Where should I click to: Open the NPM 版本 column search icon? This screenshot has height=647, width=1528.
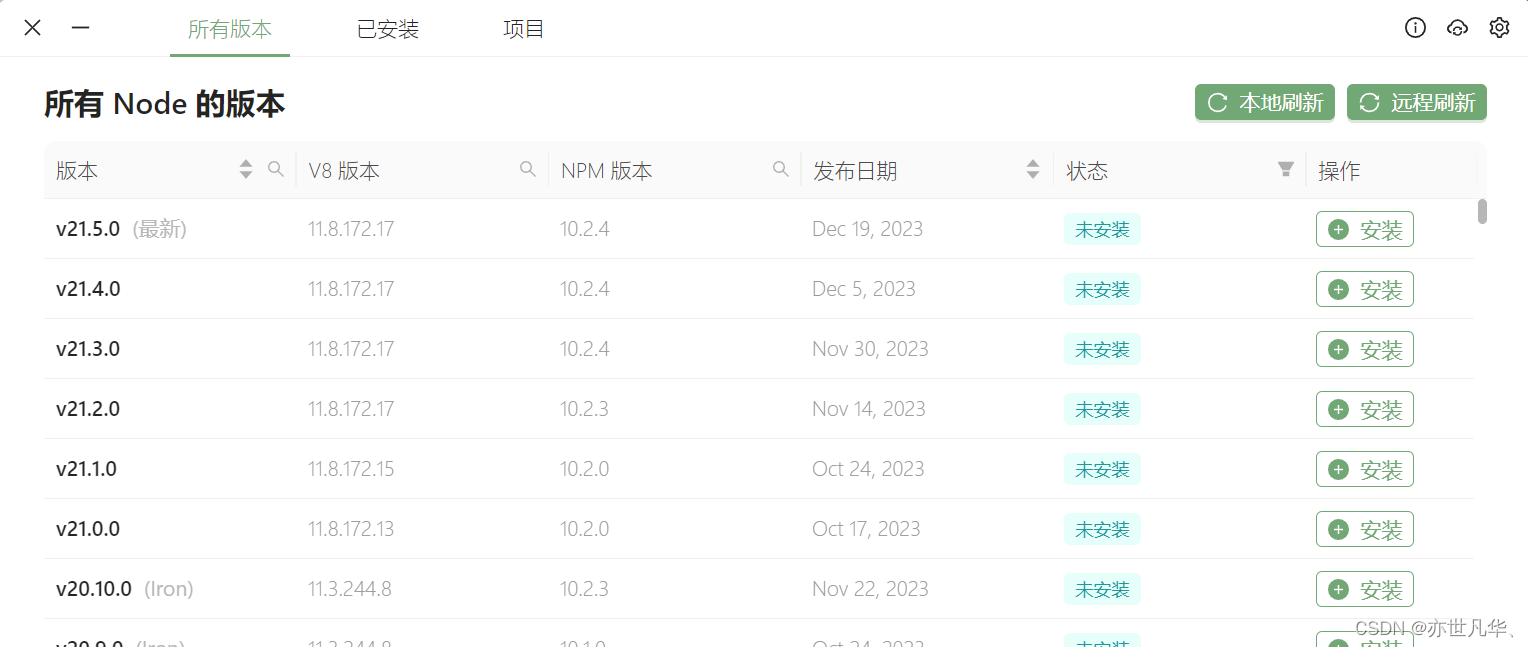point(781,170)
